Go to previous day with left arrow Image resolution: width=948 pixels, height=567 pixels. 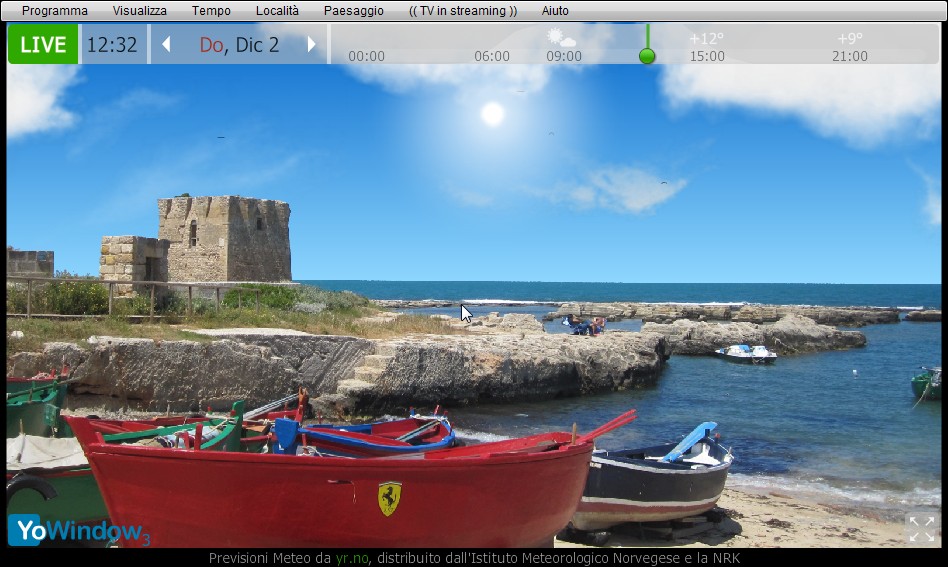(166, 45)
